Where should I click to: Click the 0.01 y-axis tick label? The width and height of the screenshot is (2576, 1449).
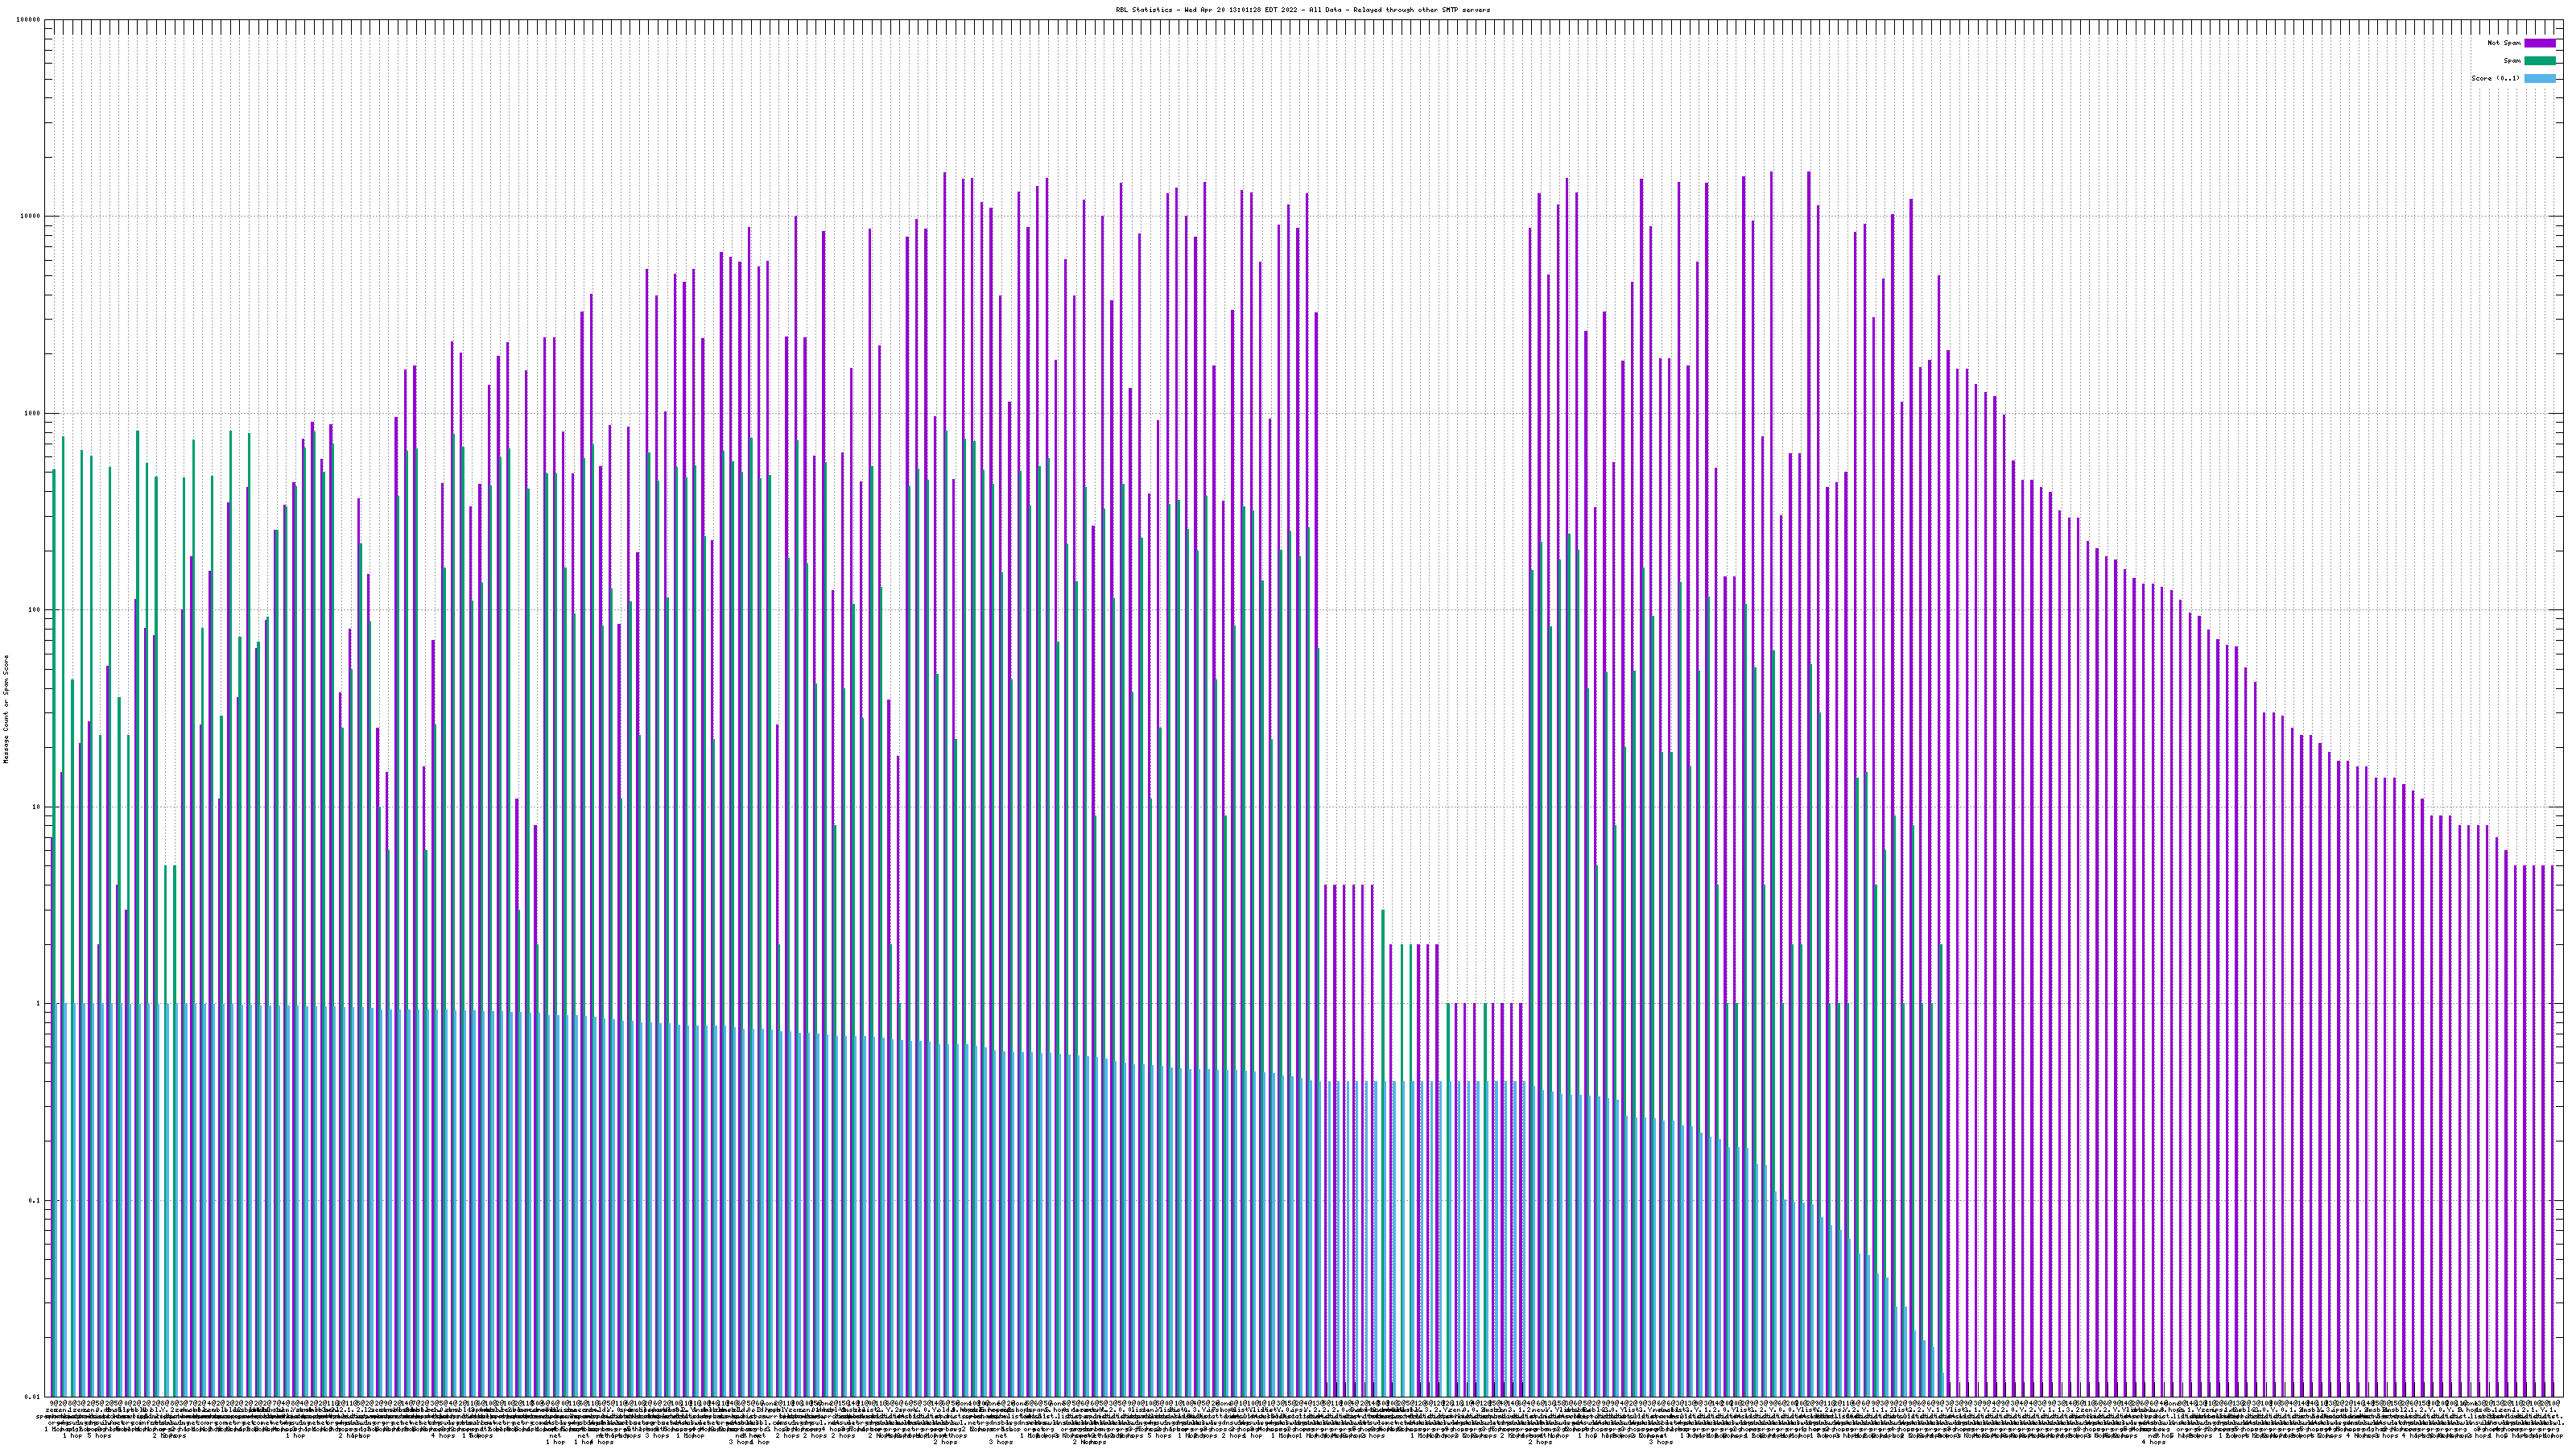[x=34, y=1397]
